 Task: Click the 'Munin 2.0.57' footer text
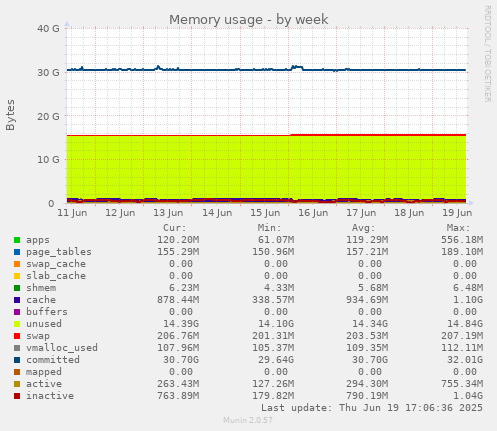pos(248,420)
